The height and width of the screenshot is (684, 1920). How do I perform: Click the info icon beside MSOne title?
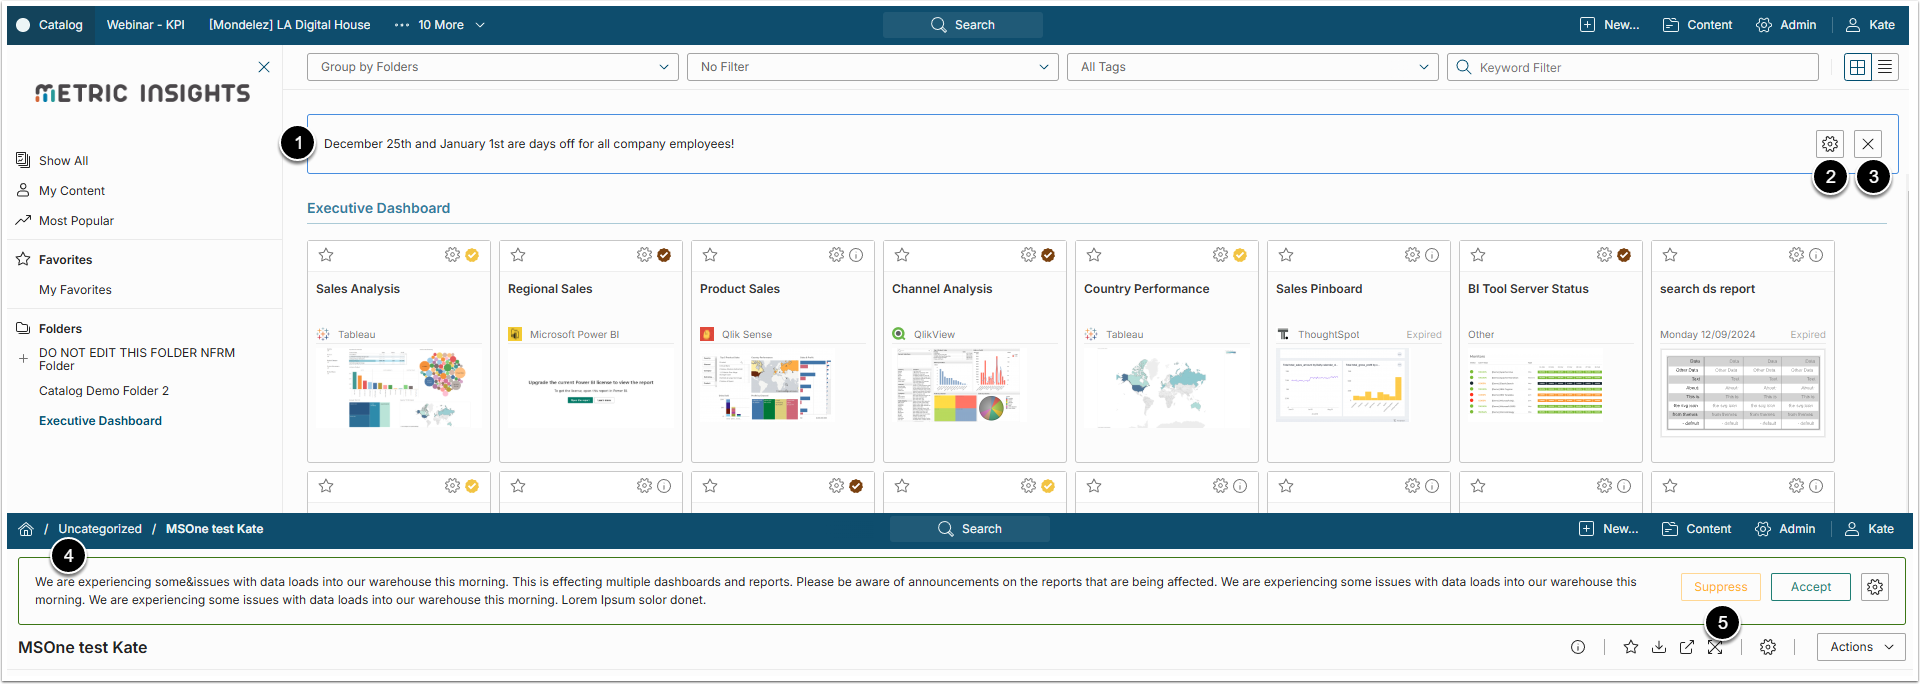[x=1578, y=647]
